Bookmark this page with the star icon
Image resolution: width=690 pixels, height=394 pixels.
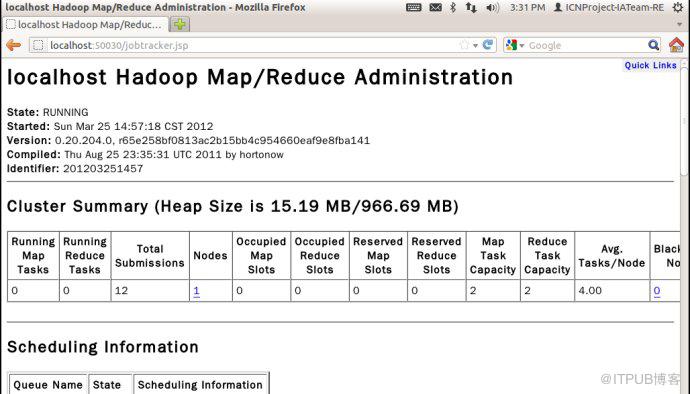(x=464, y=45)
